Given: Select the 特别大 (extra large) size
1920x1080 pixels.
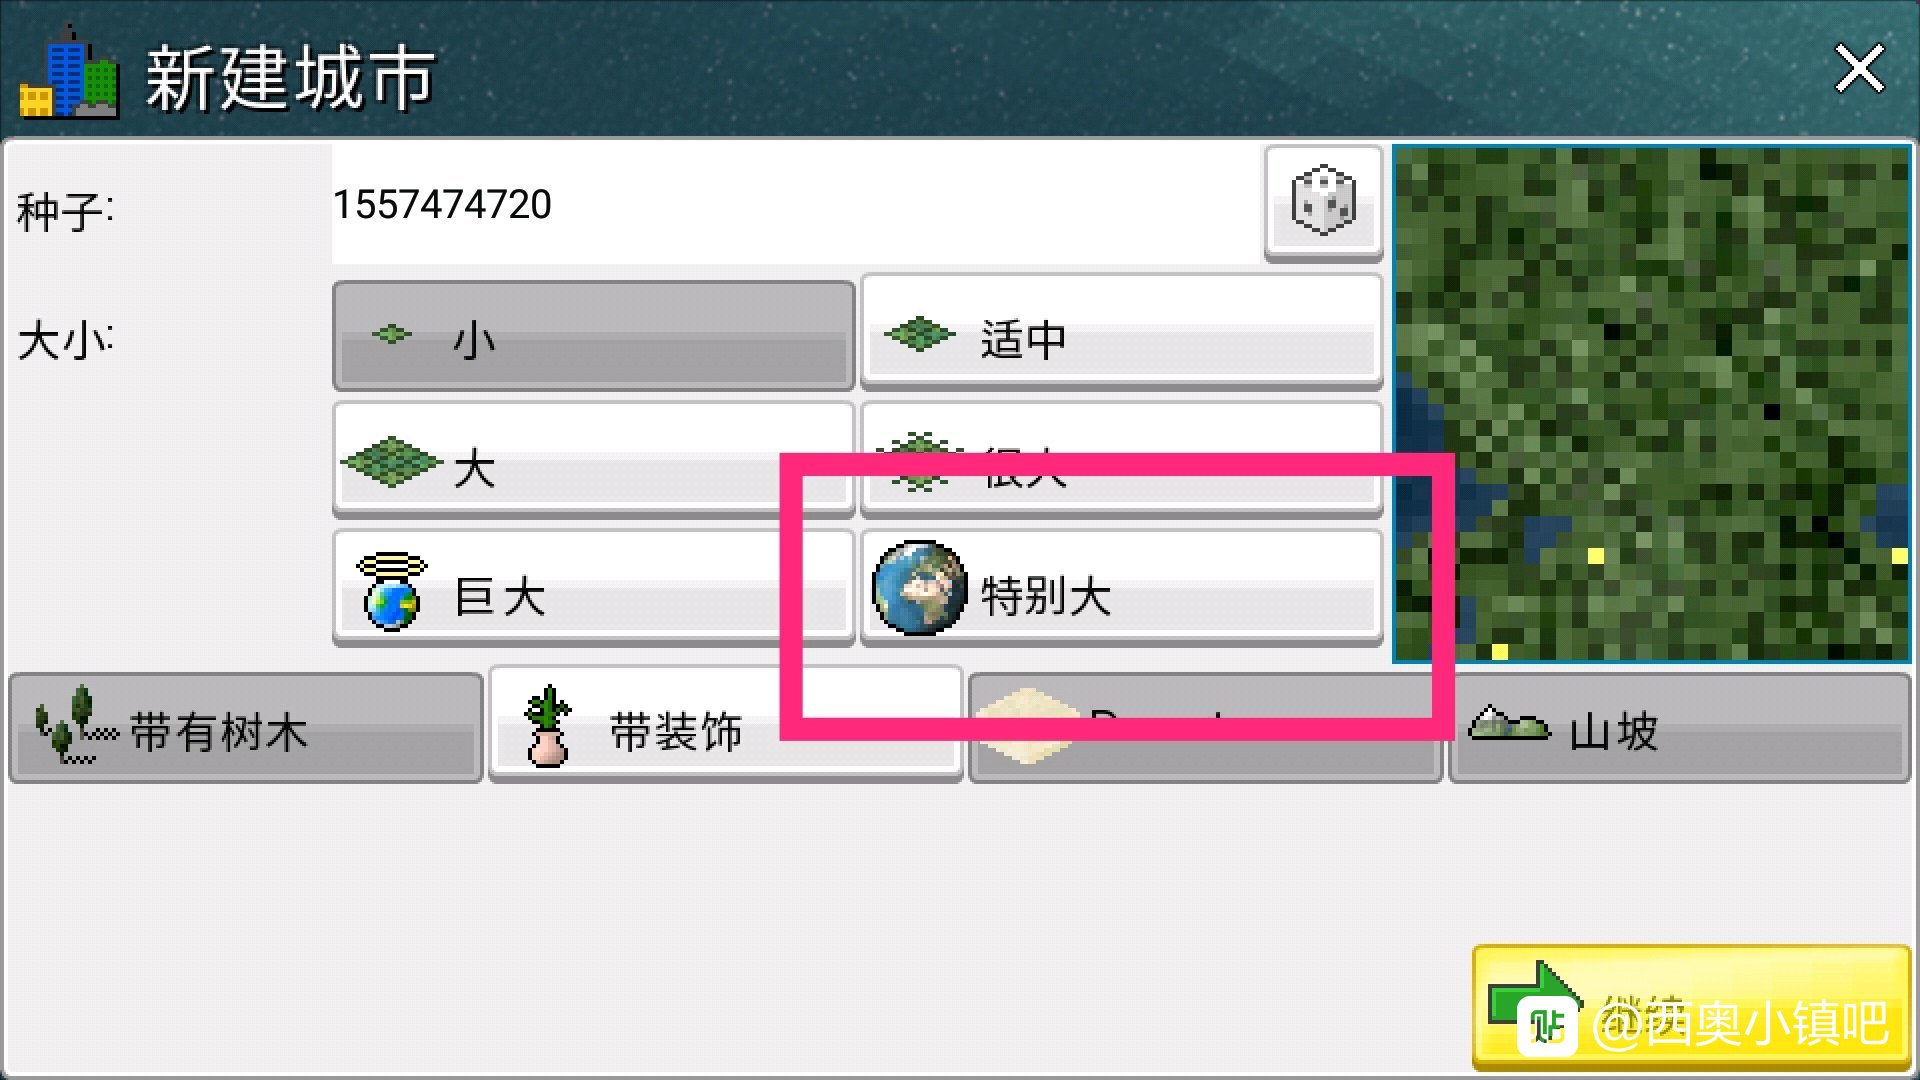Looking at the screenshot, I should (1121, 589).
